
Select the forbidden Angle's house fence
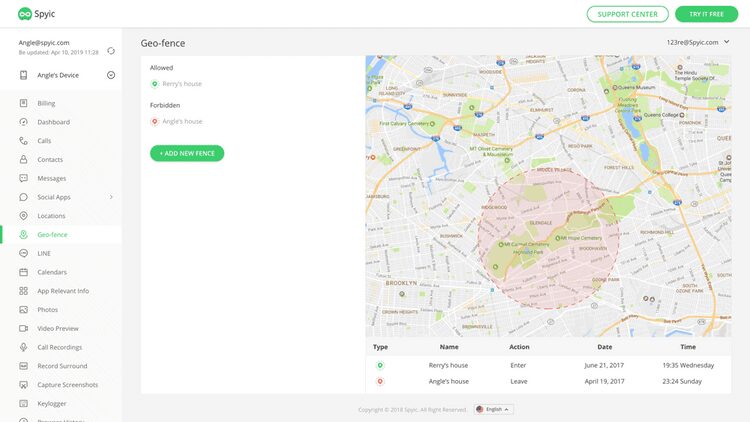(176, 122)
